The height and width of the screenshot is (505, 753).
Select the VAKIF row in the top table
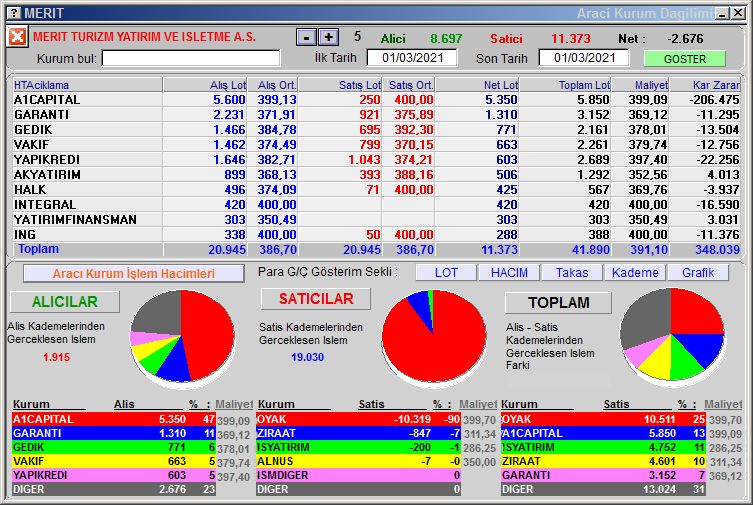(x=376, y=144)
